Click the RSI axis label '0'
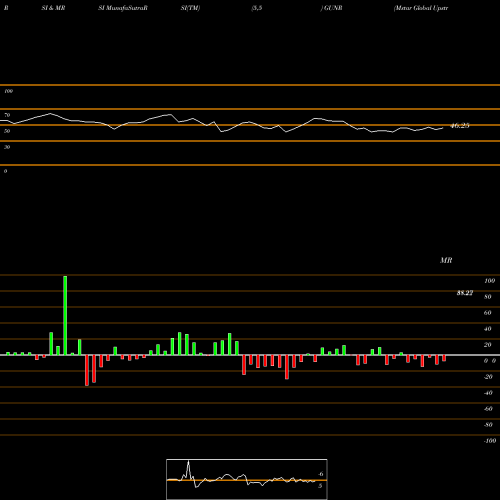Screen dimensions: 500x500 pyautogui.click(x=5, y=171)
